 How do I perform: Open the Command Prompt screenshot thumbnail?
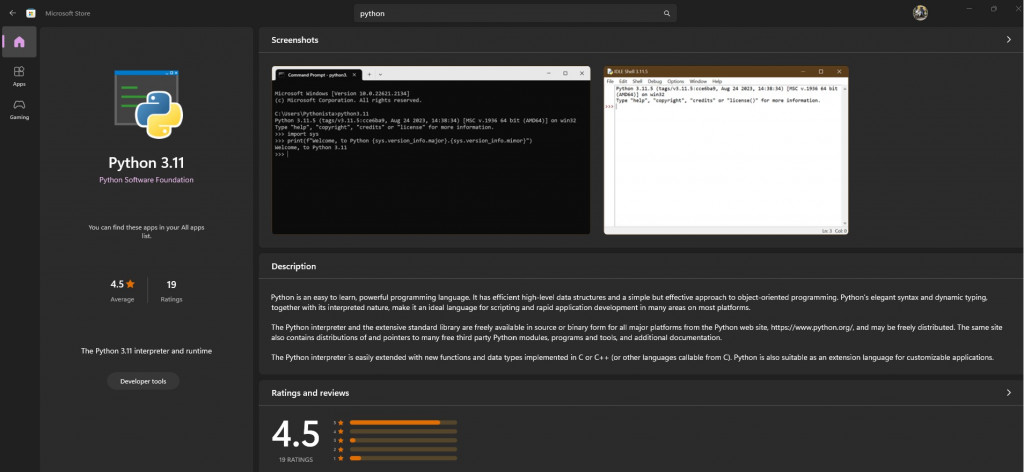click(431, 150)
